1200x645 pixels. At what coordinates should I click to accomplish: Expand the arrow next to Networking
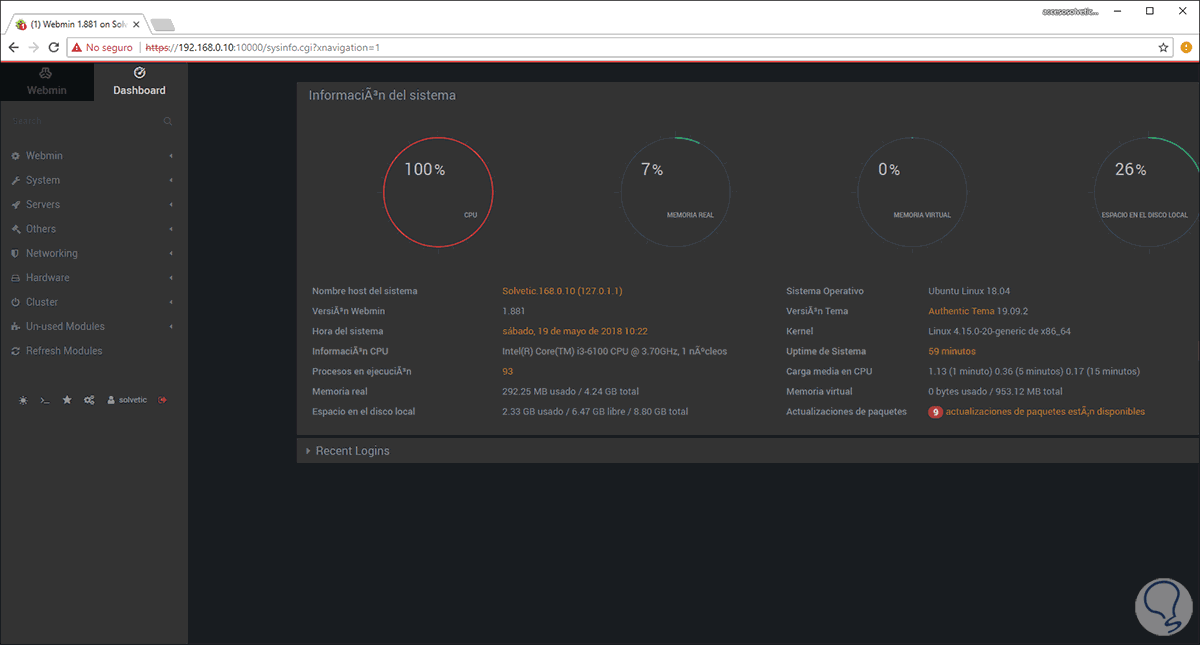click(171, 253)
